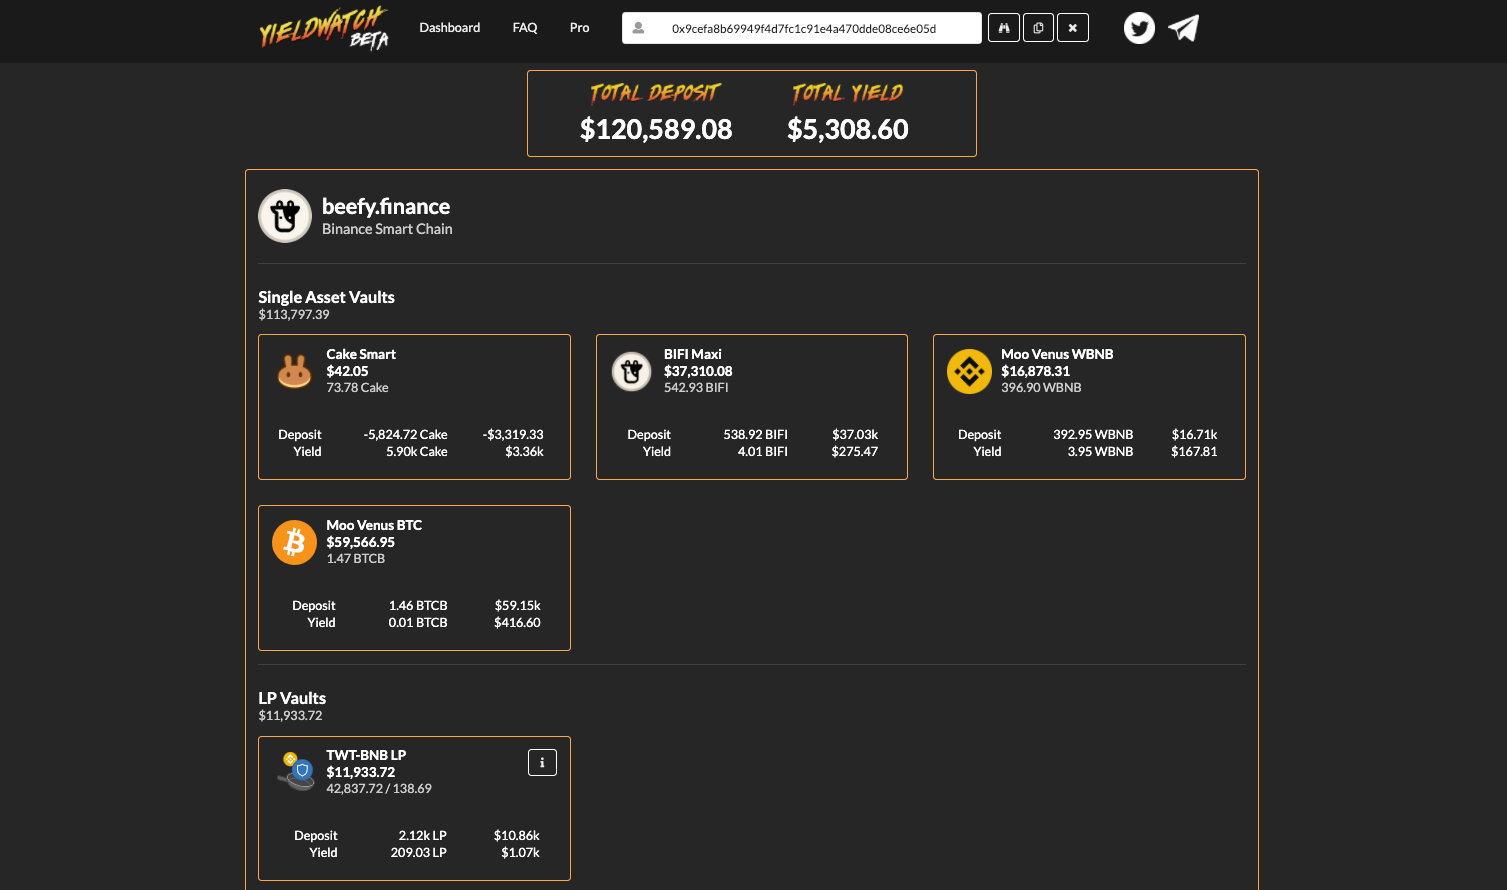
Task: Open info button on TWT-BNB LP card
Action: tap(542, 763)
